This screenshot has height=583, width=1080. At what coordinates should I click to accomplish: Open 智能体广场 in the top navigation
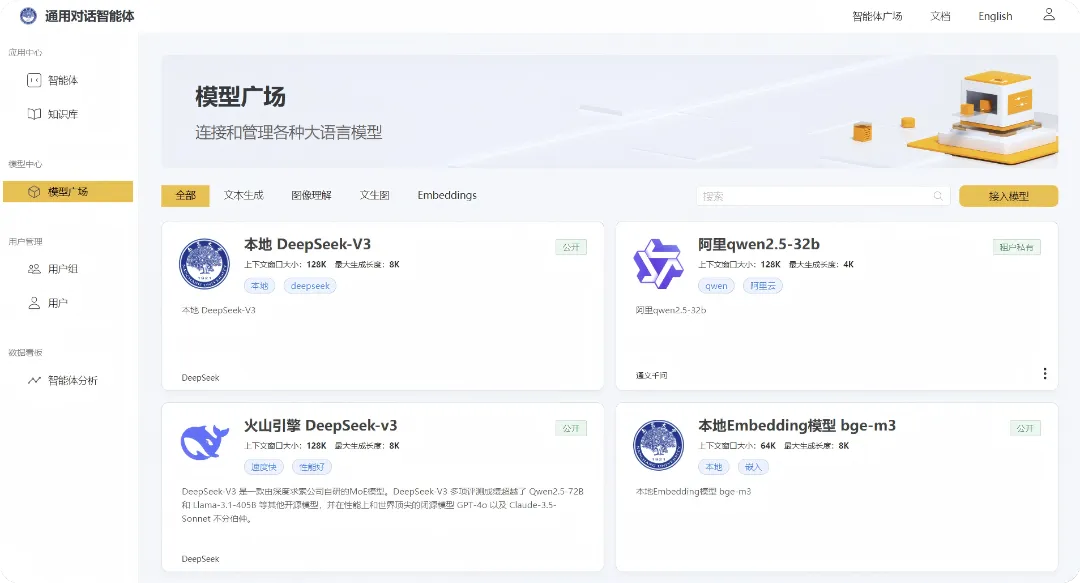click(877, 17)
